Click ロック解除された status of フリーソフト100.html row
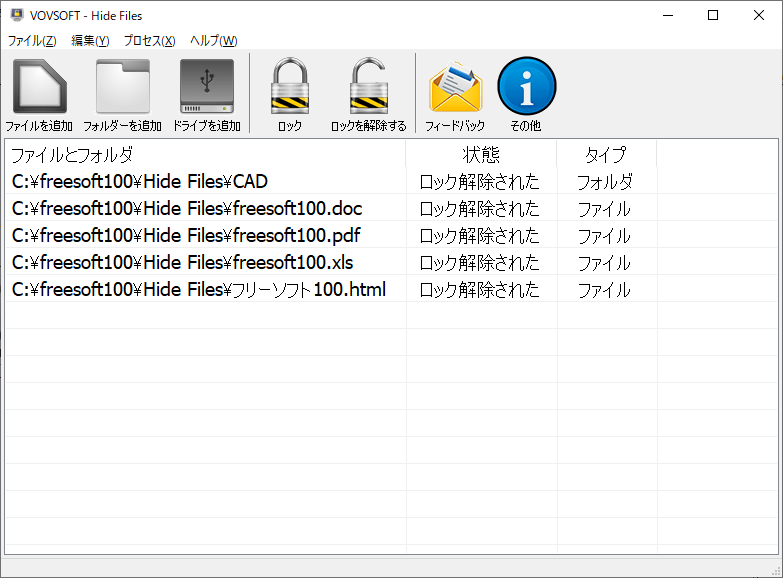Viewport: 783px width, 578px height. click(479, 290)
